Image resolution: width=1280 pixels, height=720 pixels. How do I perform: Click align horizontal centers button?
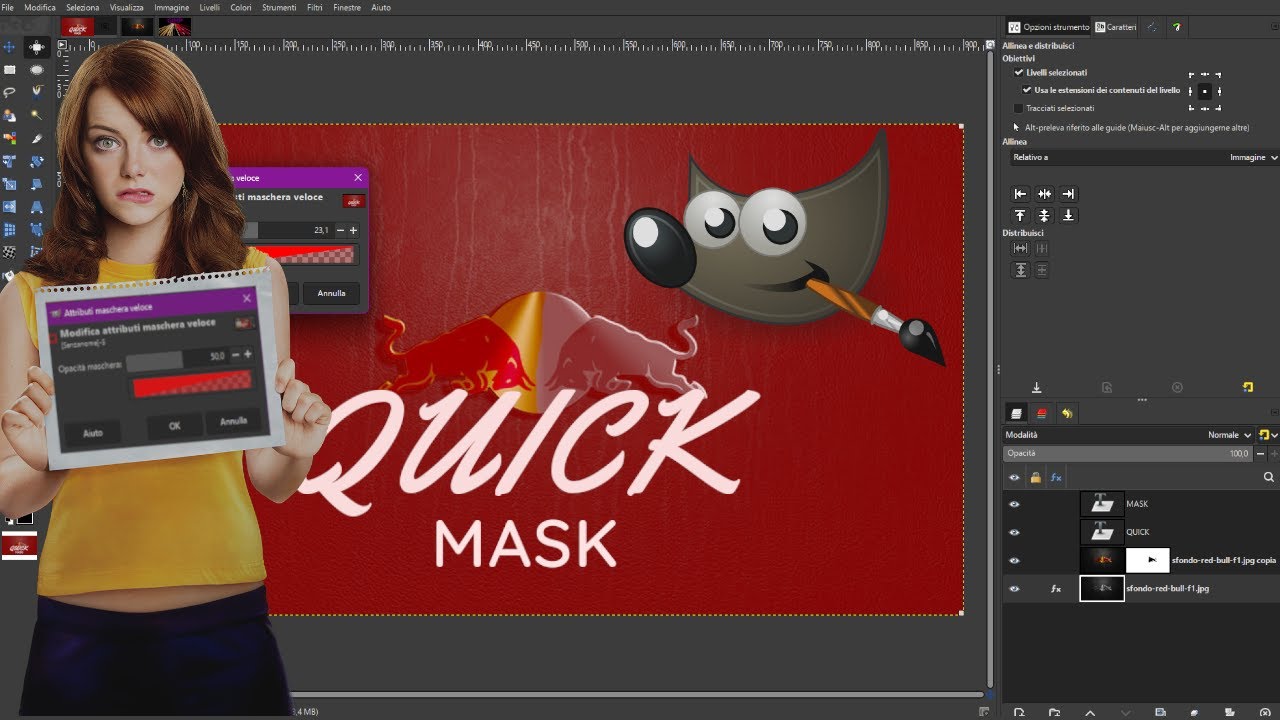(x=1044, y=194)
